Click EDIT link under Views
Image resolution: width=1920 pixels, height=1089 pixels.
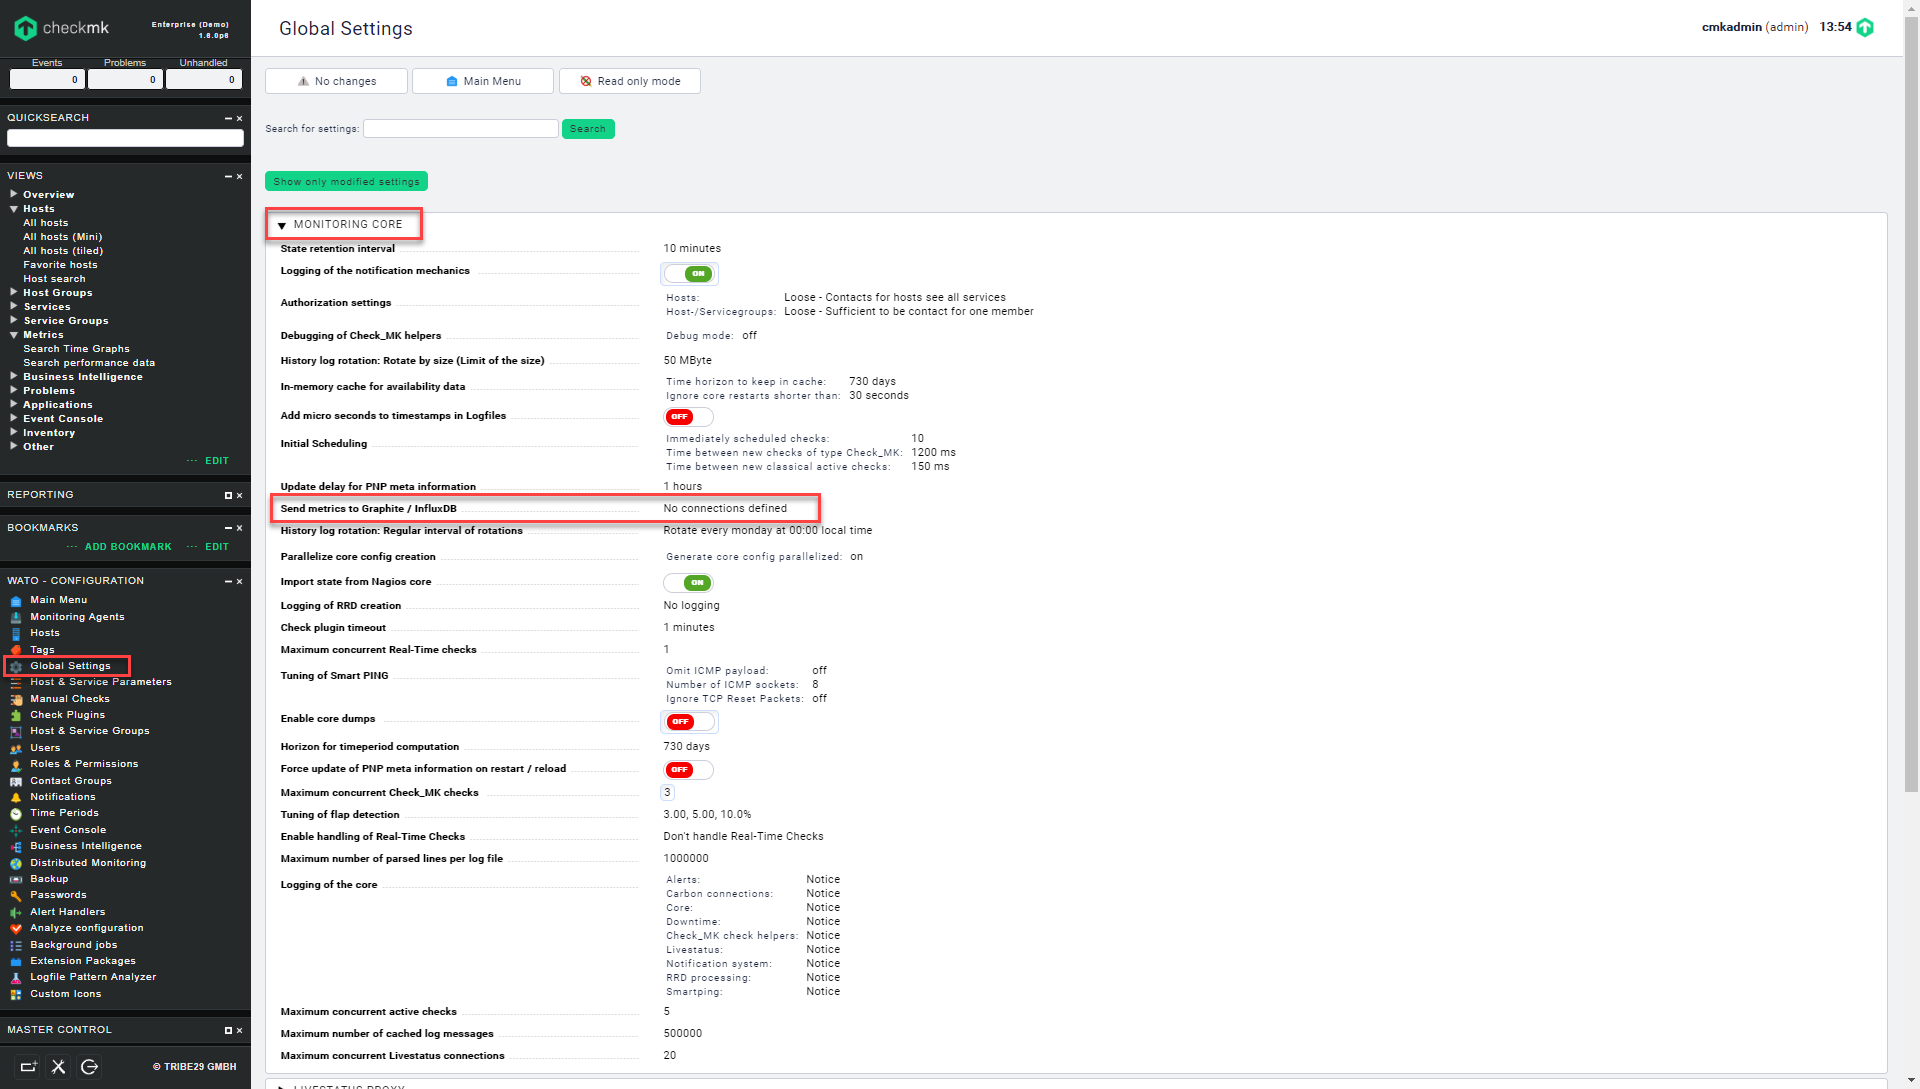[217, 461]
